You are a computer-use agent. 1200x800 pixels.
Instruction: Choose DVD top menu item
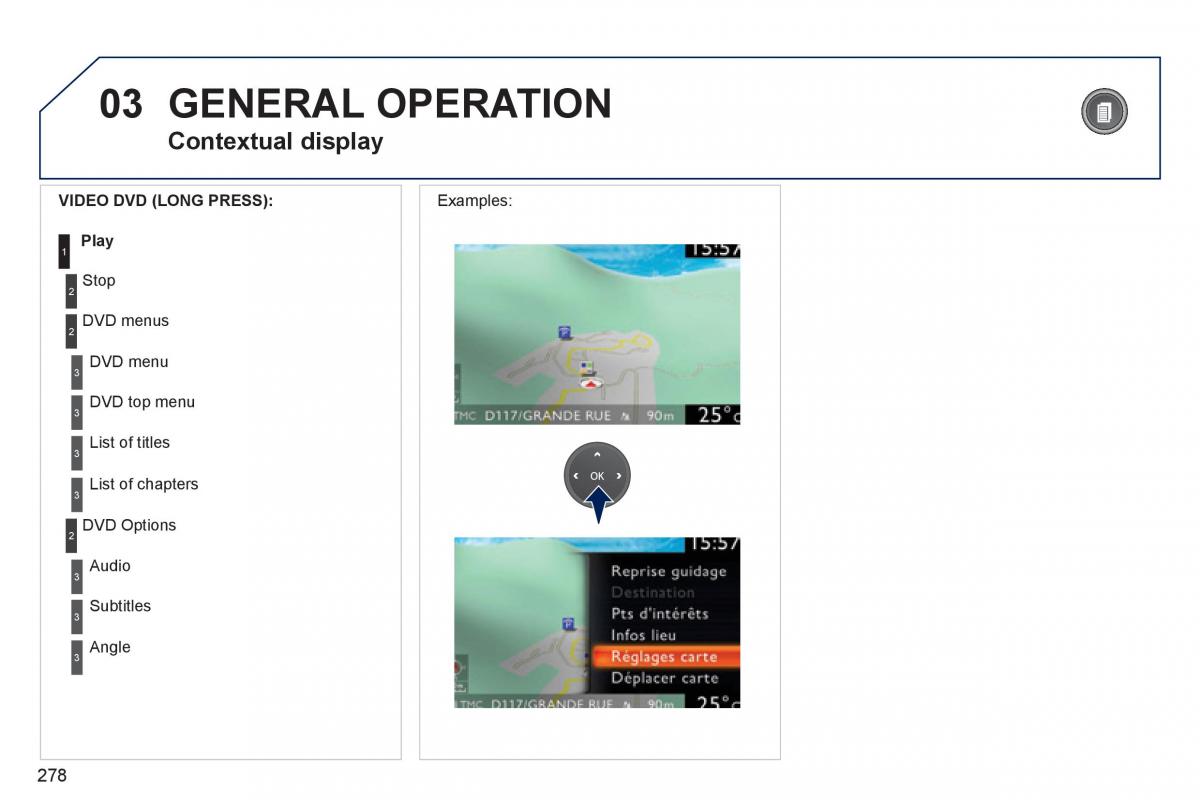142,402
